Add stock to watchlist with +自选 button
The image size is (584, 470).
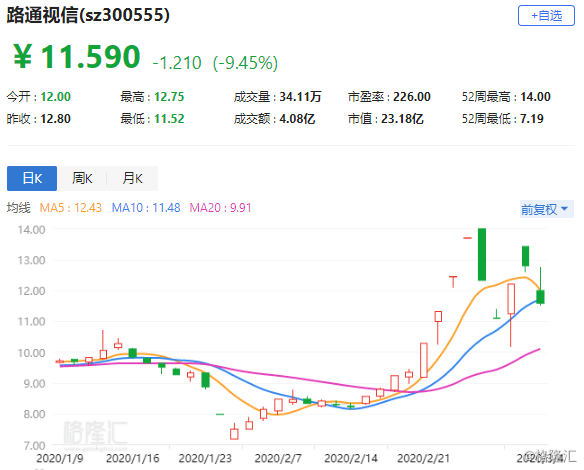(546, 16)
